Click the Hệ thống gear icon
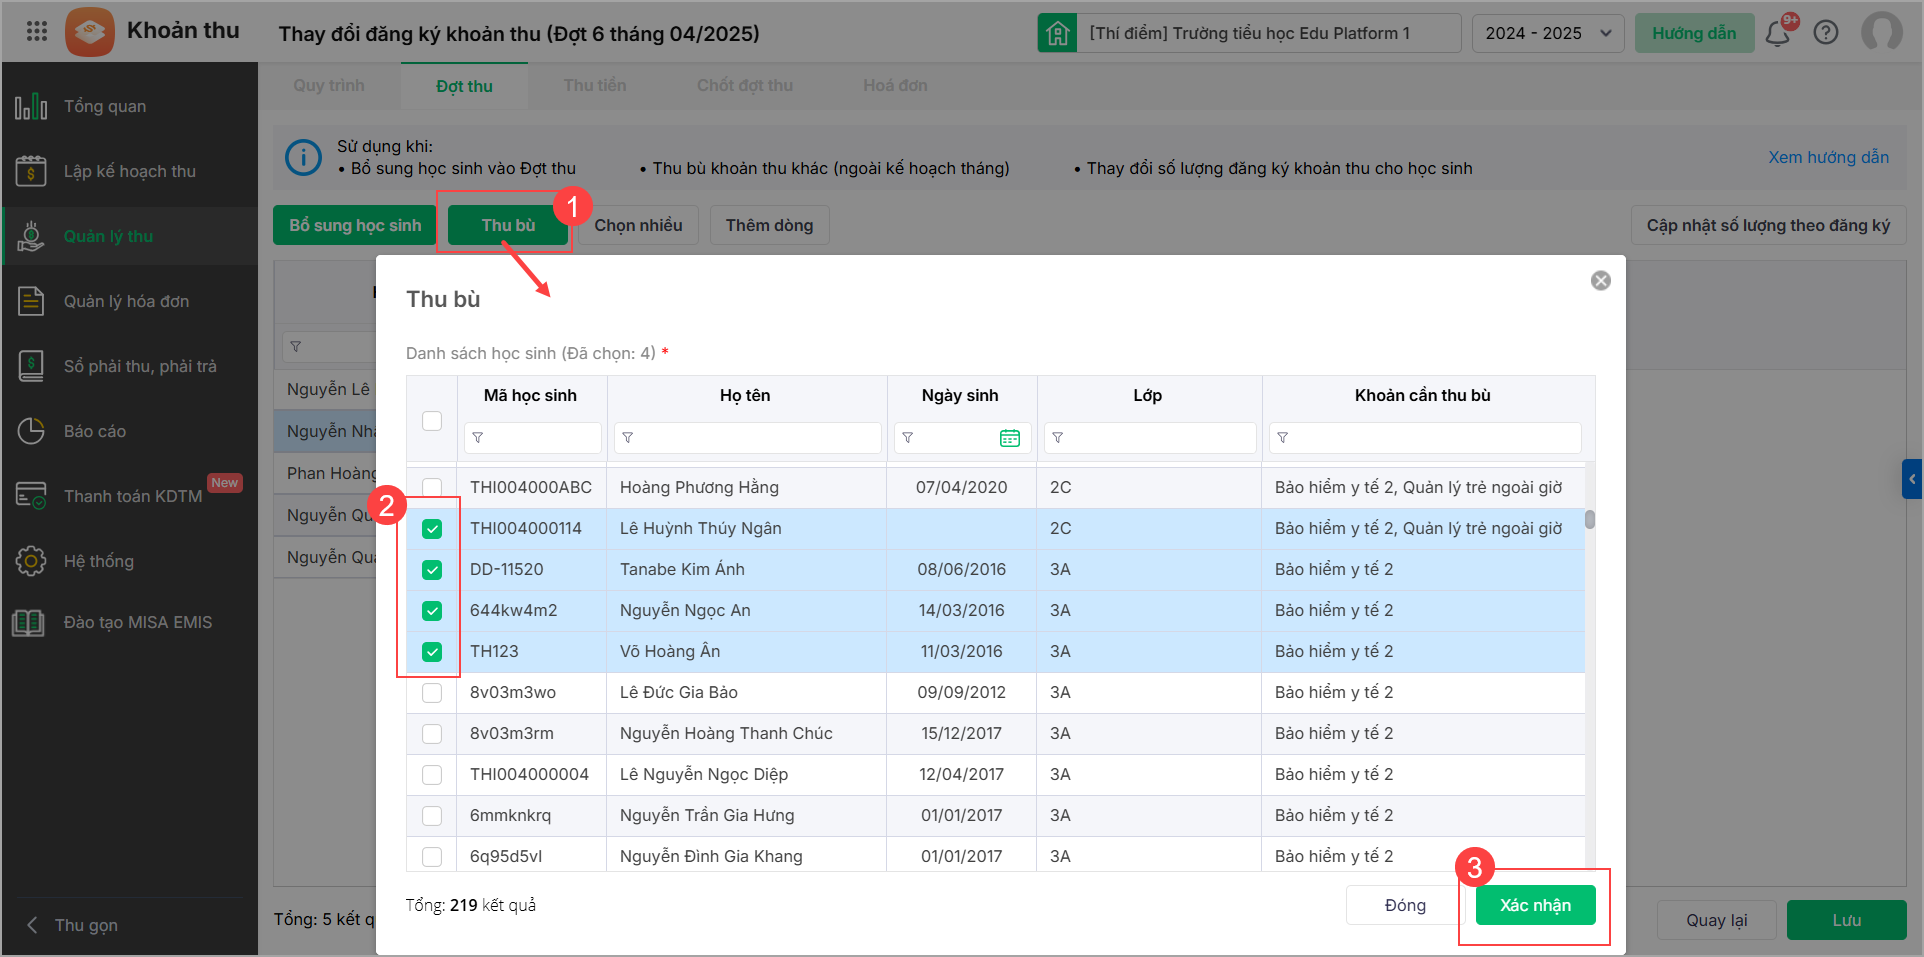This screenshot has height=957, width=1924. pyautogui.click(x=31, y=561)
